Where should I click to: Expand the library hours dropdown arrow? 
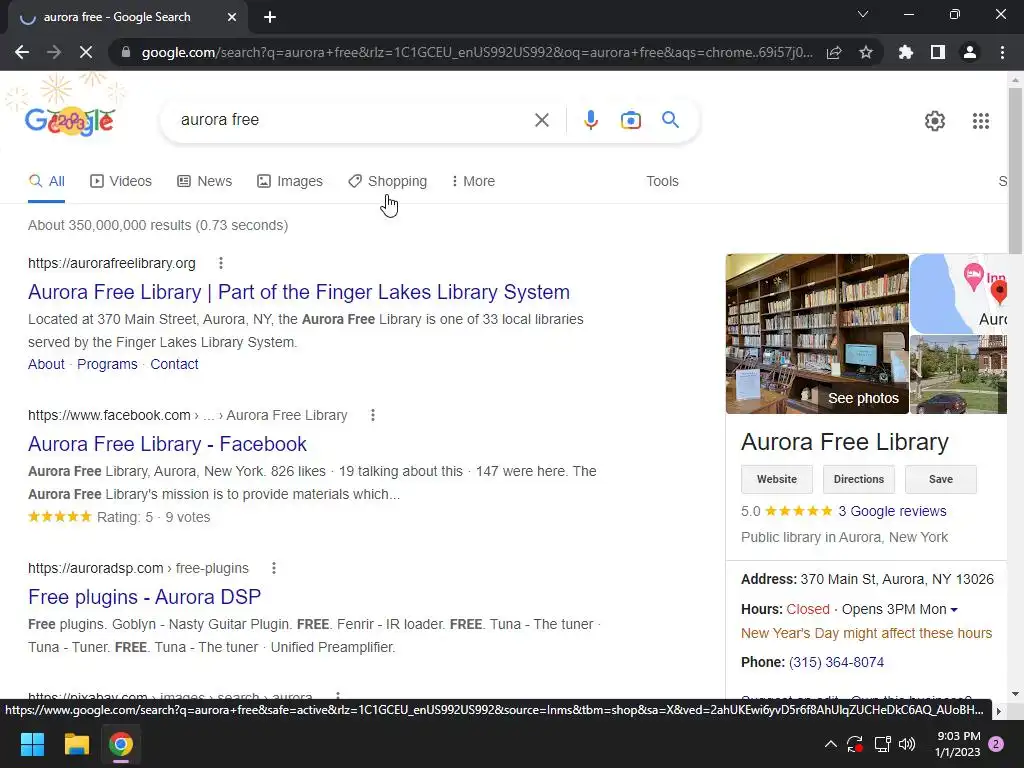point(954,610)
